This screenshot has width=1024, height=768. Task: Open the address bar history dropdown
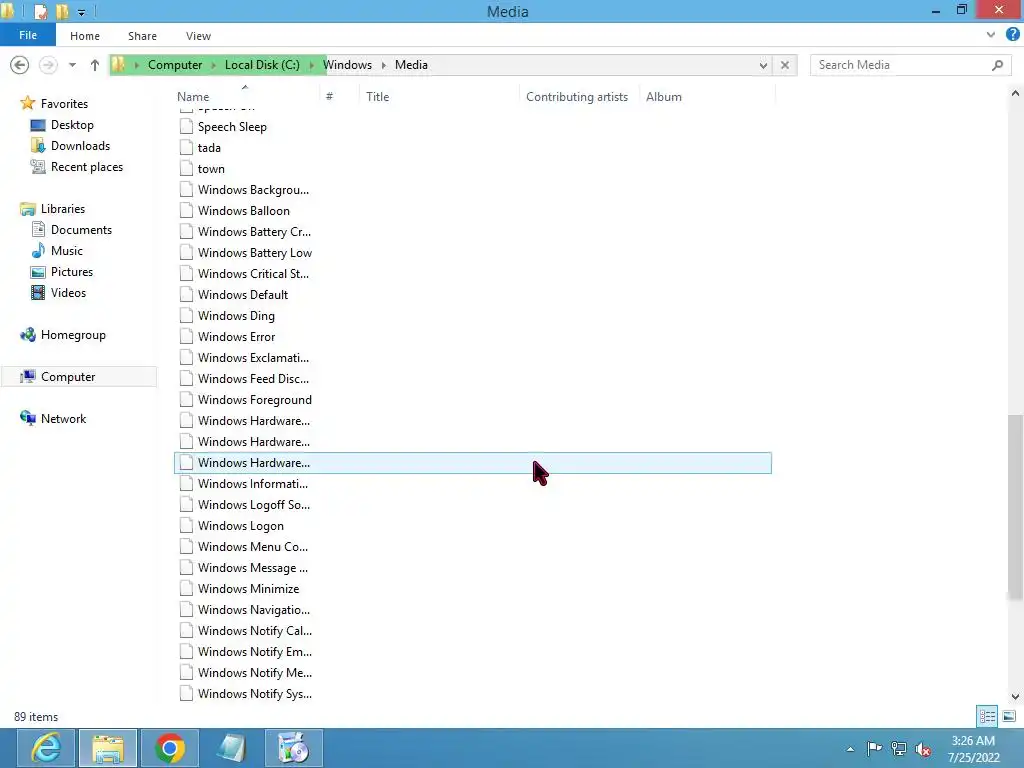[763, 65]
